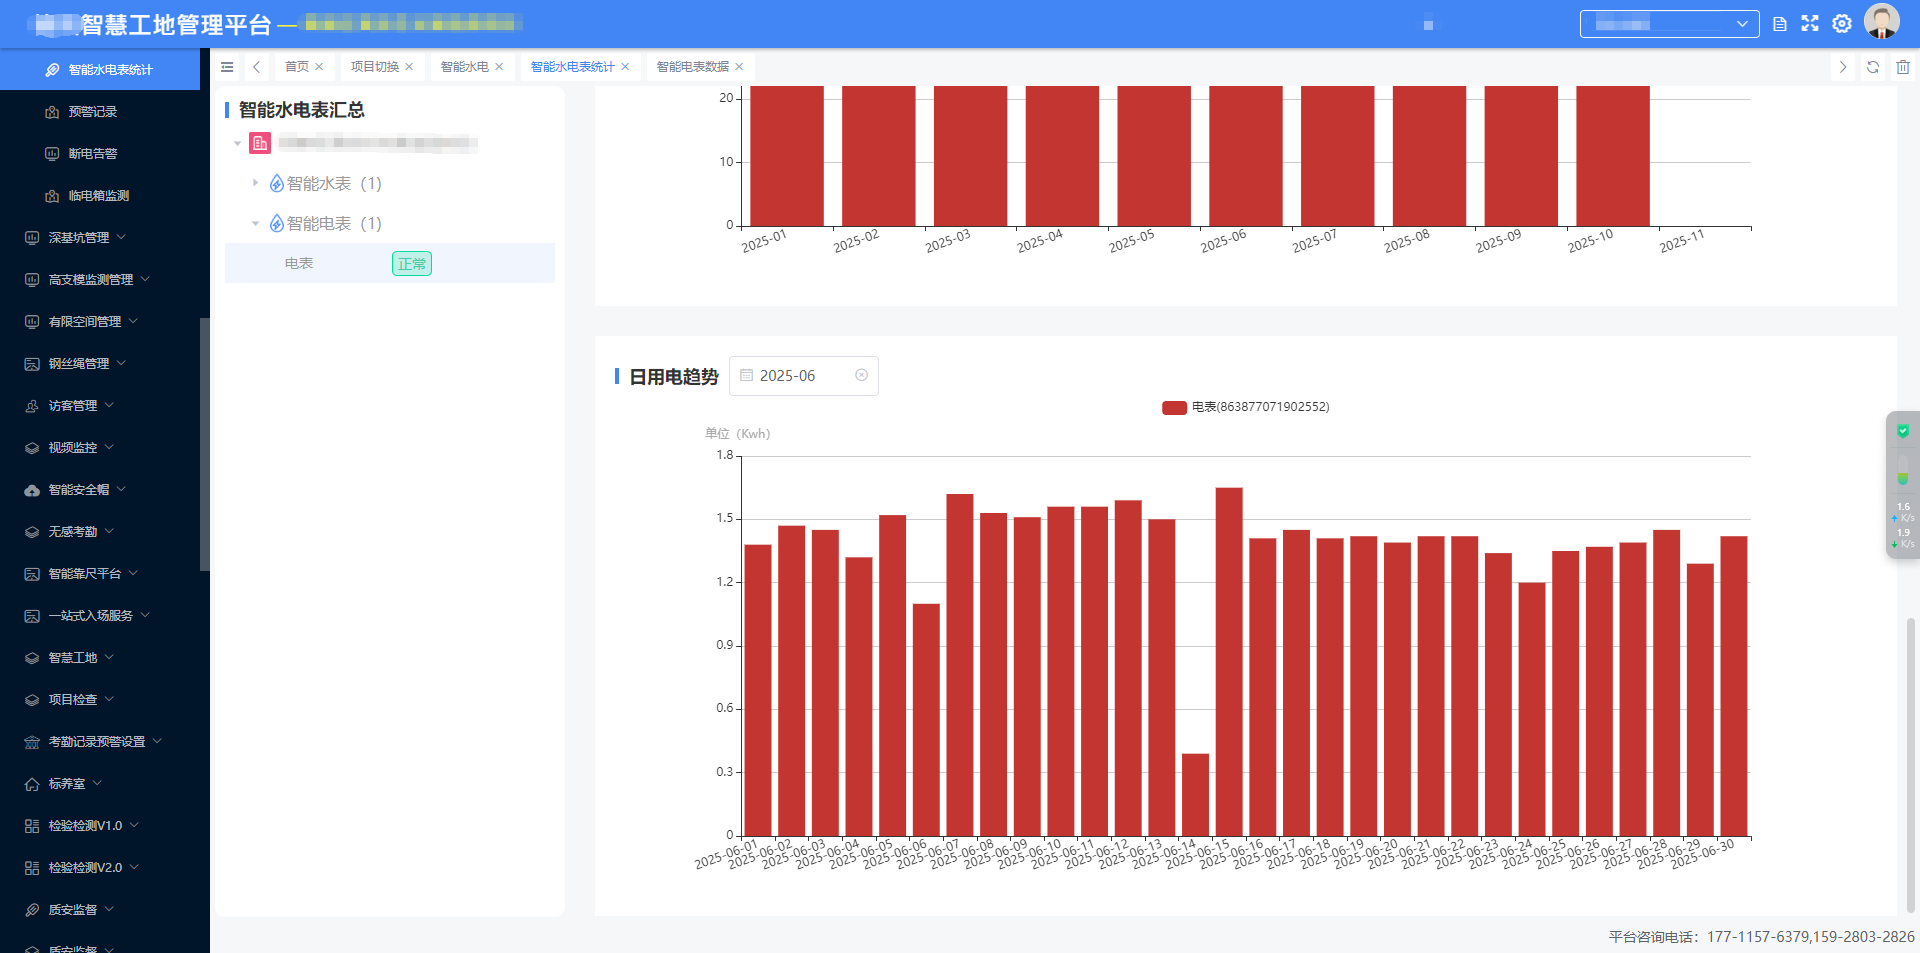Collapse the 智能电表 (1) tree node
This screenshot has width=1920, height=953.
255,223
